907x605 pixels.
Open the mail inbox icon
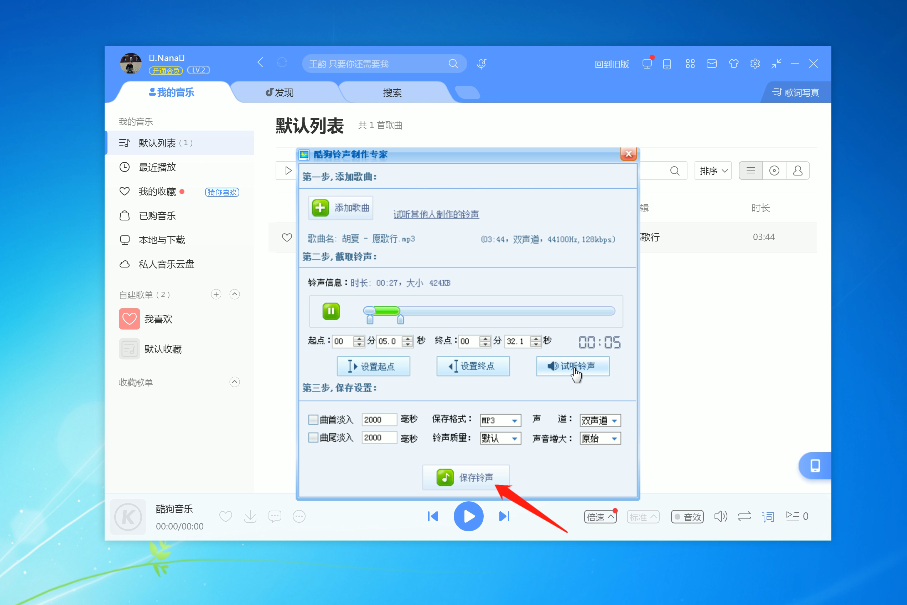[x=712, y=64]
